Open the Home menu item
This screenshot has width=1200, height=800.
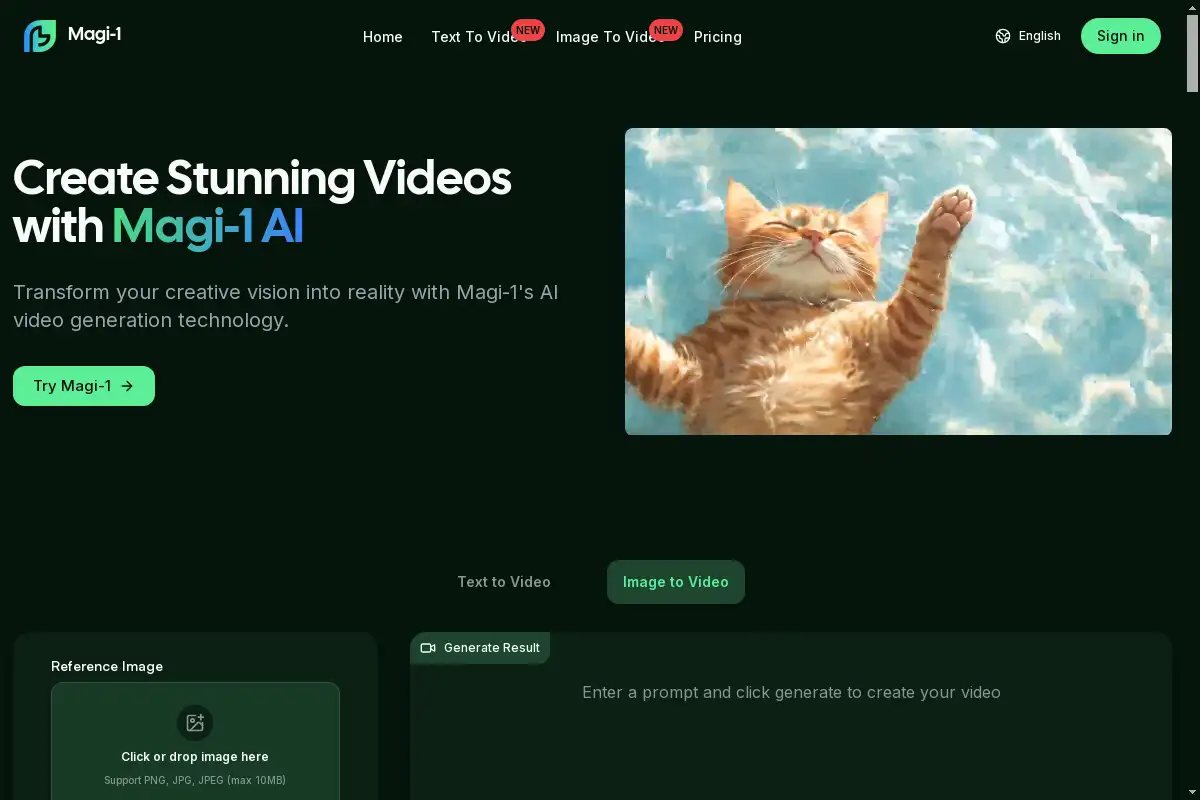(x=383, y=37)
